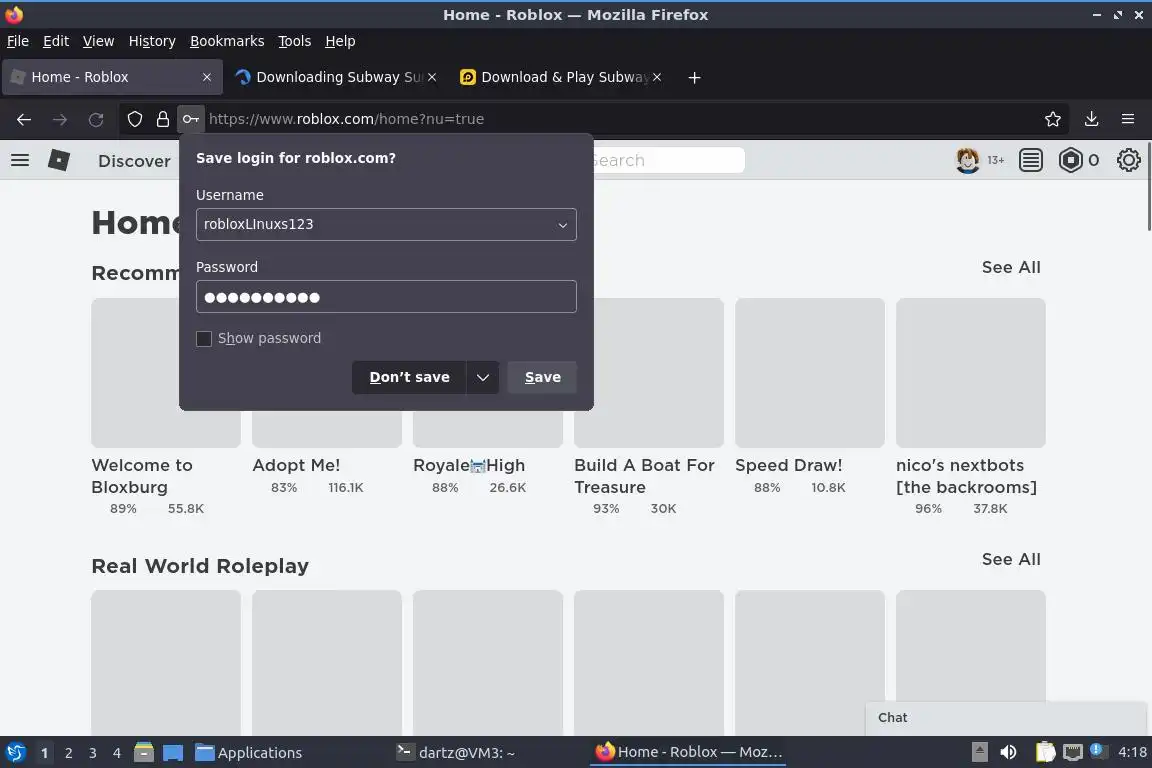Switch to workspace 3 in taskbar
Image resolution: width=1152 pixels, height=768 pixels.
[93, 753]
